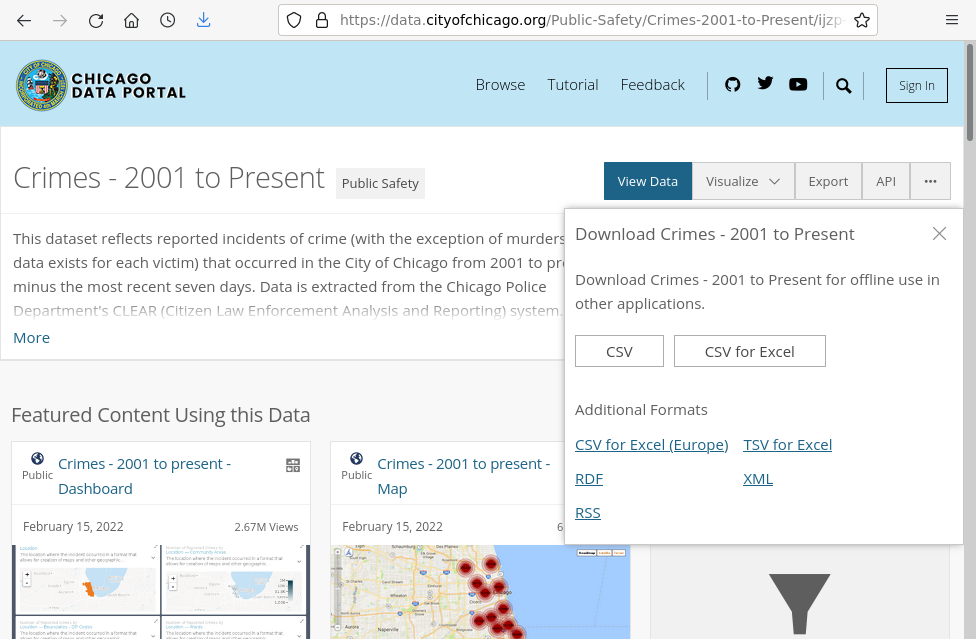The height and width of the screenshot is (639, 976).
Task: Go to browser home icon
Action: click(x=132, y=20)
